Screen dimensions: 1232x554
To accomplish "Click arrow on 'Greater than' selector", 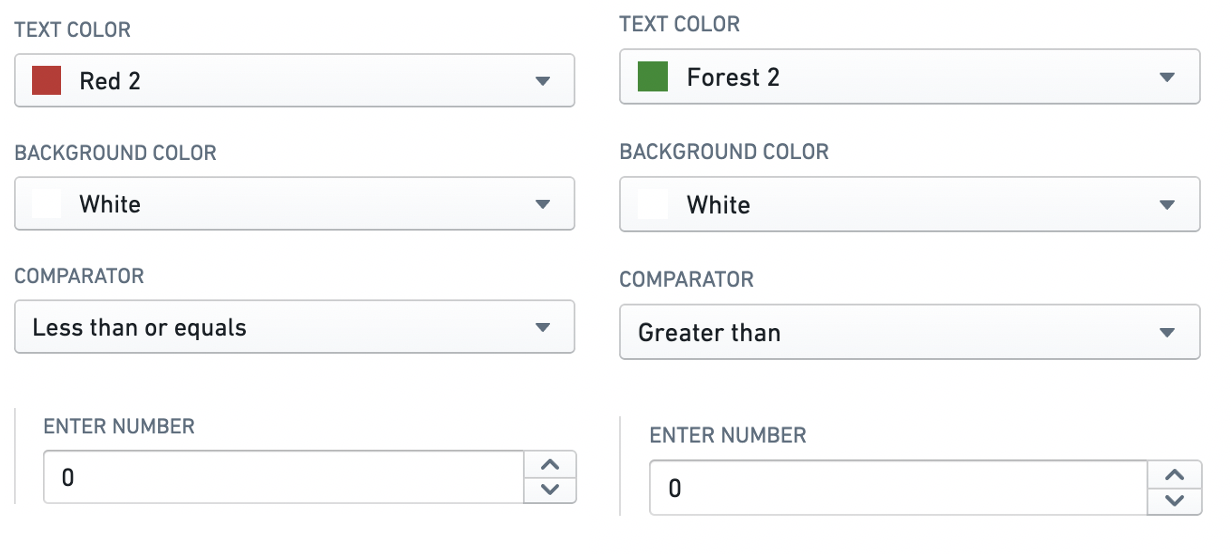I will click(x=1166, y=332).
